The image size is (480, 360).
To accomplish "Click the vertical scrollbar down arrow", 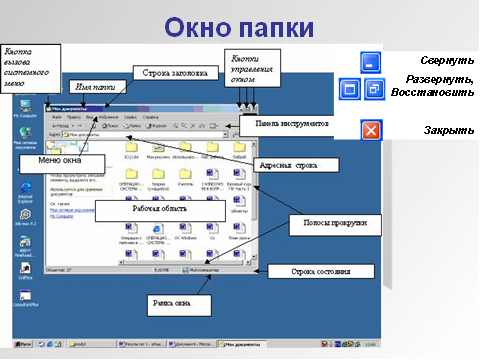I will tap(254, 256).
